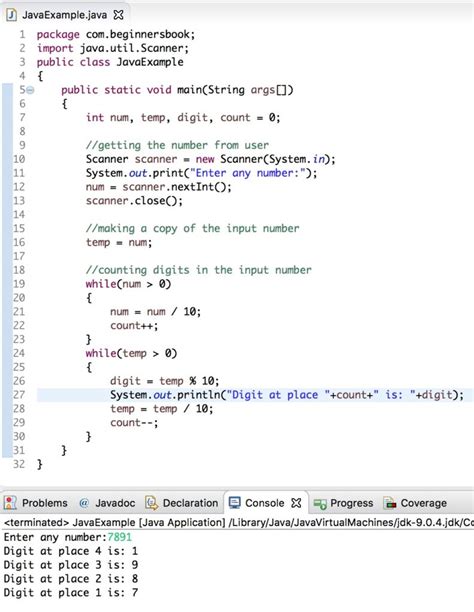Click the Coverage view icon
Screen dimensions: 474x612
390,503
